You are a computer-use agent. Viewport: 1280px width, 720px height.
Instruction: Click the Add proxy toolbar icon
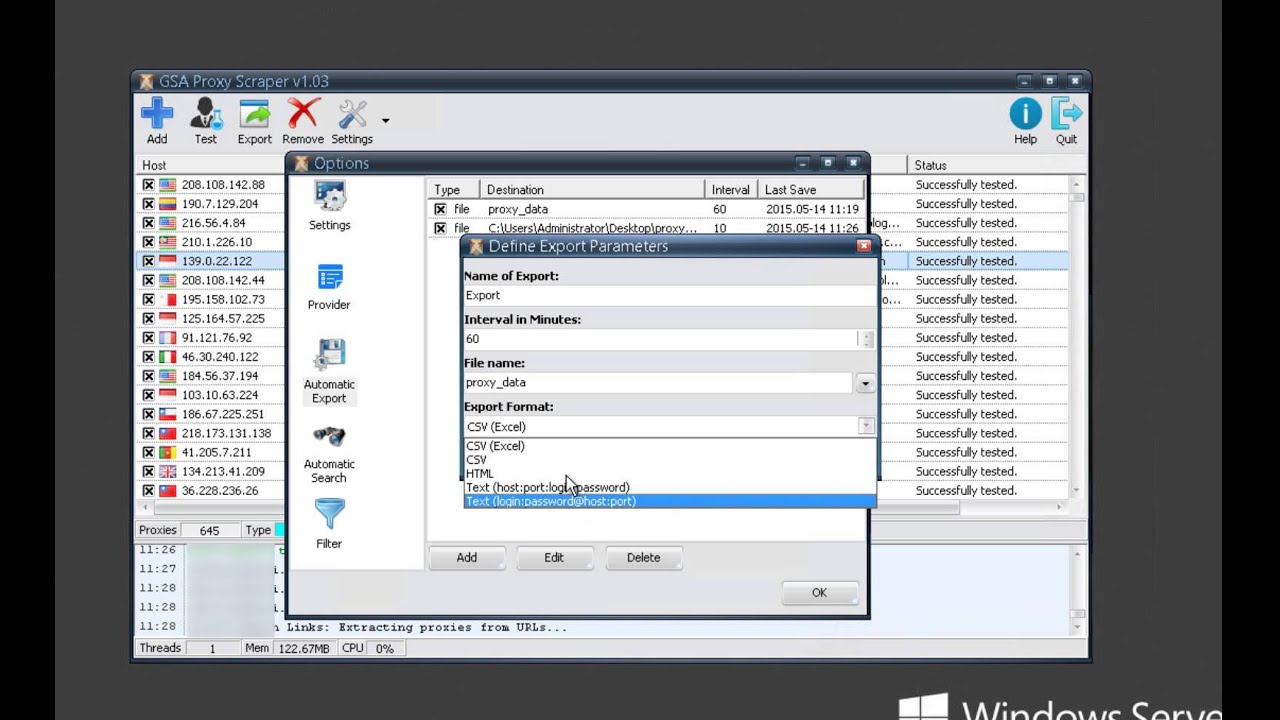157,122
